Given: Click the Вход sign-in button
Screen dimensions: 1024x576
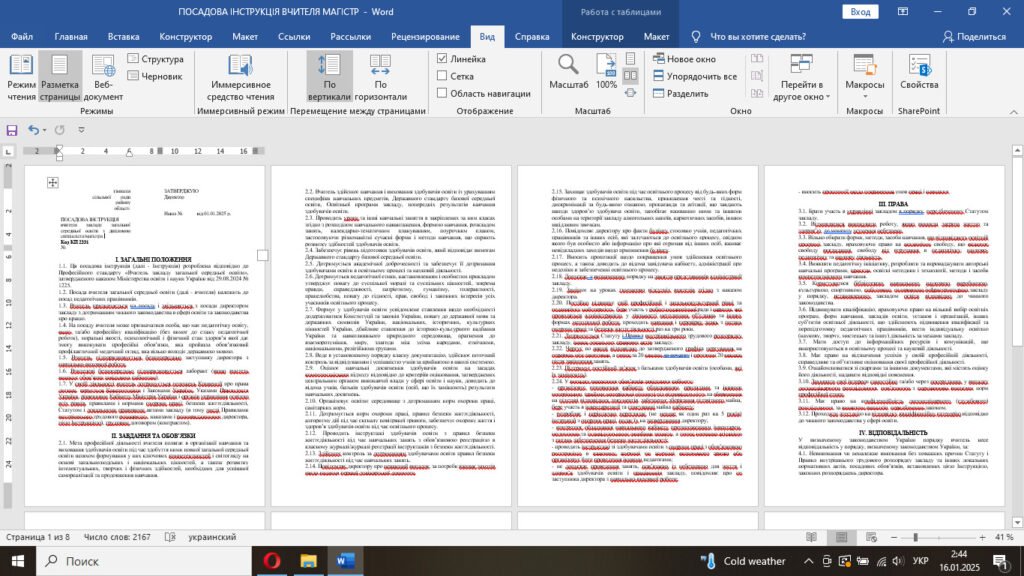Looking at the screenshot, I should coord(860,12).
